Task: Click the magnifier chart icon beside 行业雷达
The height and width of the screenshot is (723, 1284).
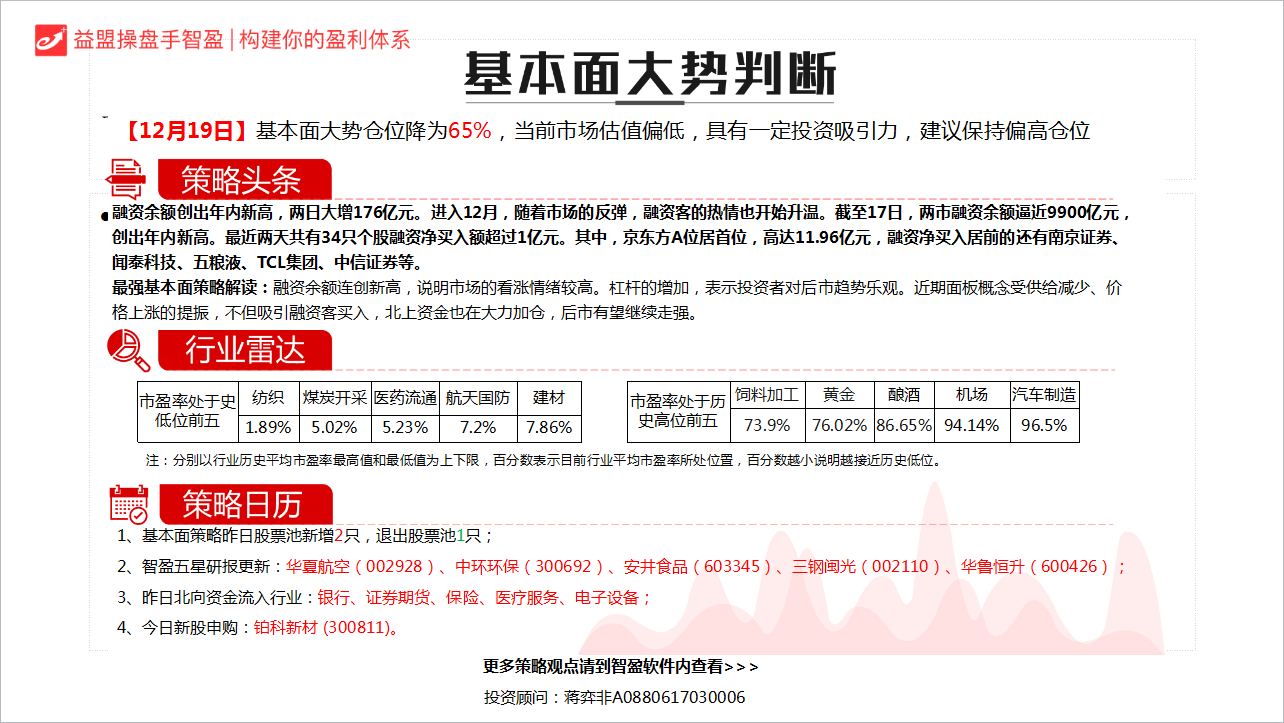Action: click(128, 349)
